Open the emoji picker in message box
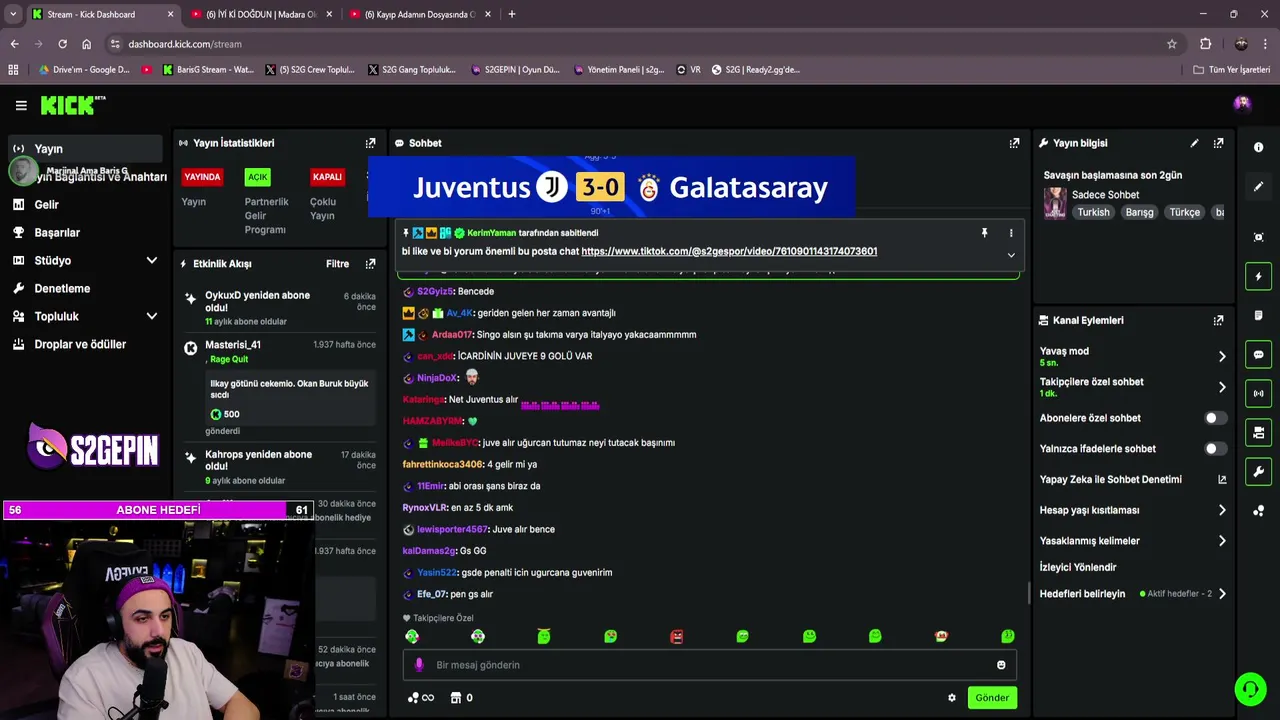This screenshot has width=1280, height=720. pos(1001,665)
